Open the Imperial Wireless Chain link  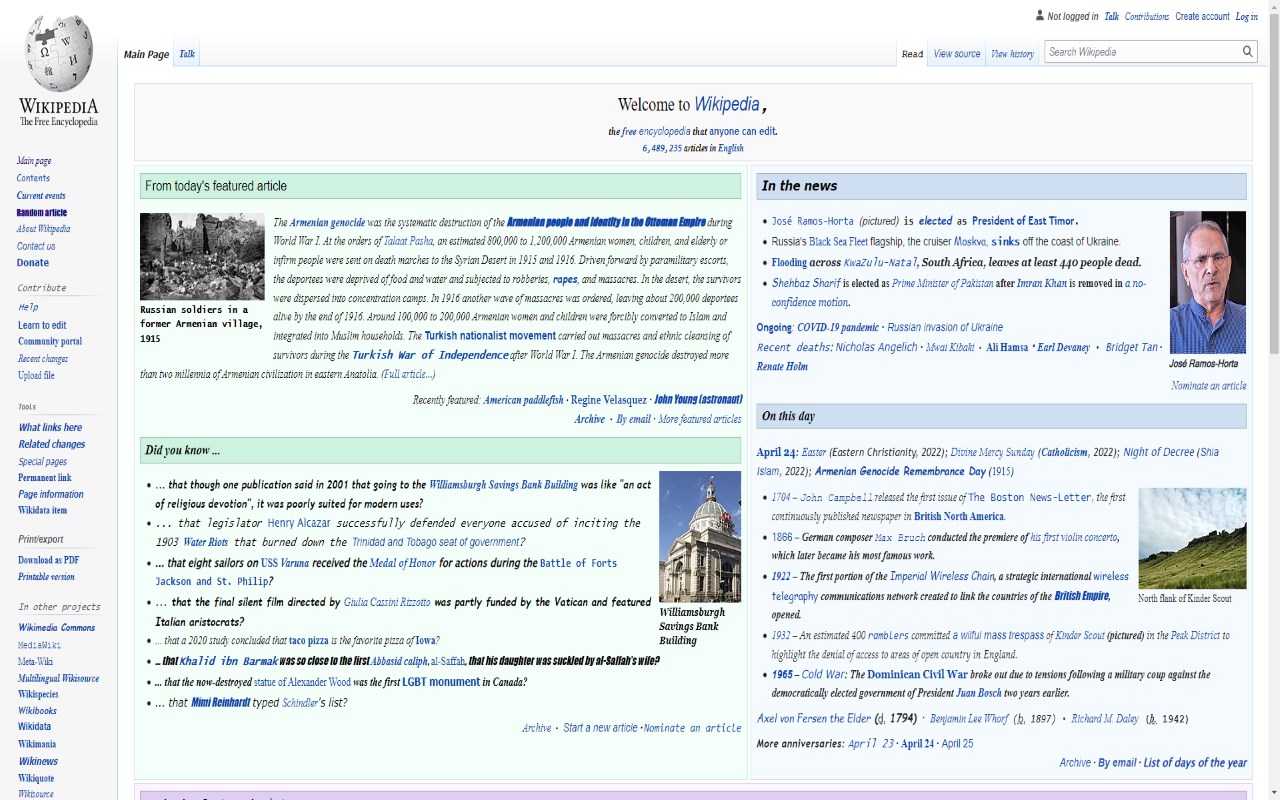click(942, 576)
